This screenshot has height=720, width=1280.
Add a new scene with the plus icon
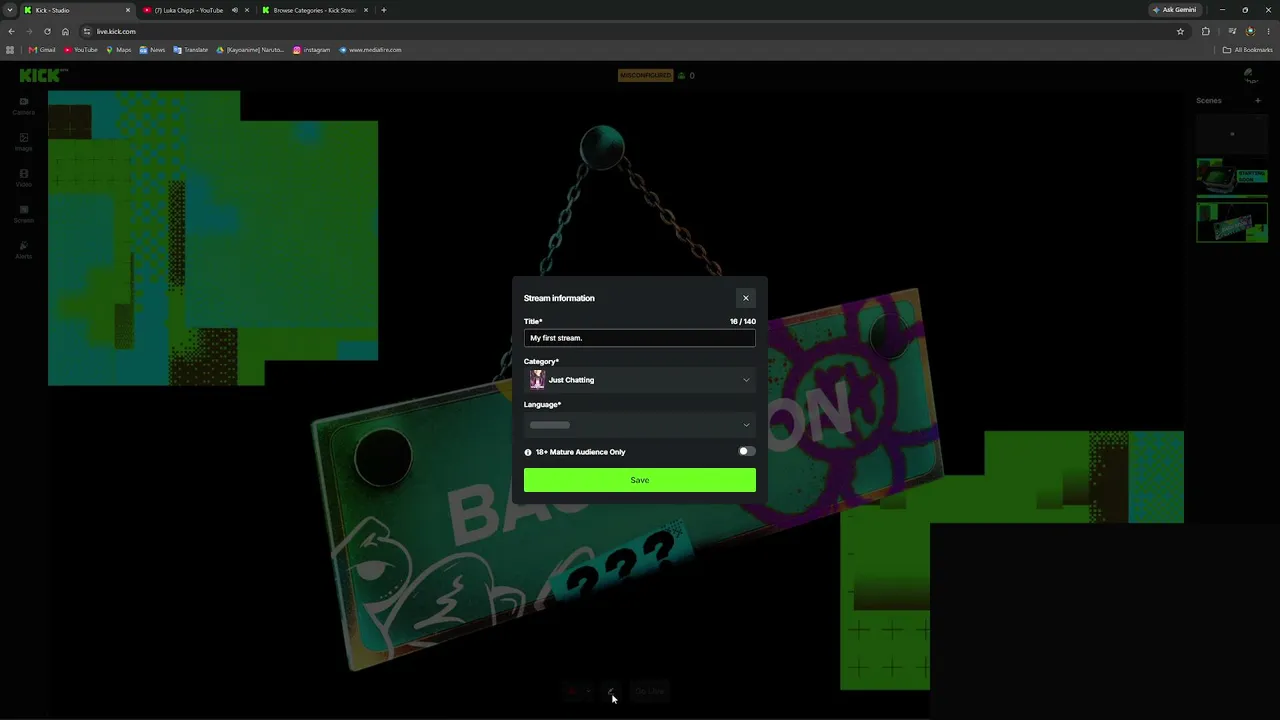pyautogui.click(x=1258, y=100)
